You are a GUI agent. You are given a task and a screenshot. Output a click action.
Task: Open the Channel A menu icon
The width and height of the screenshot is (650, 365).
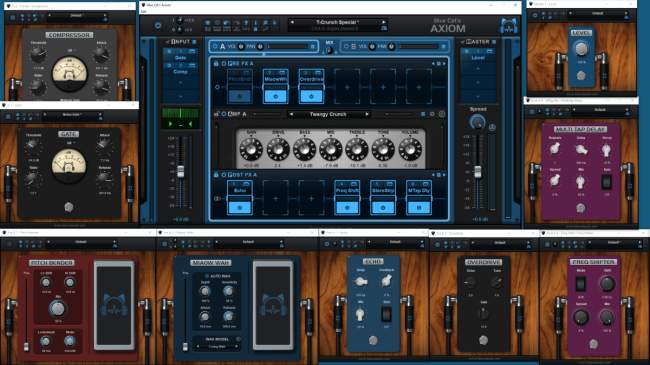tap(313, 46)
